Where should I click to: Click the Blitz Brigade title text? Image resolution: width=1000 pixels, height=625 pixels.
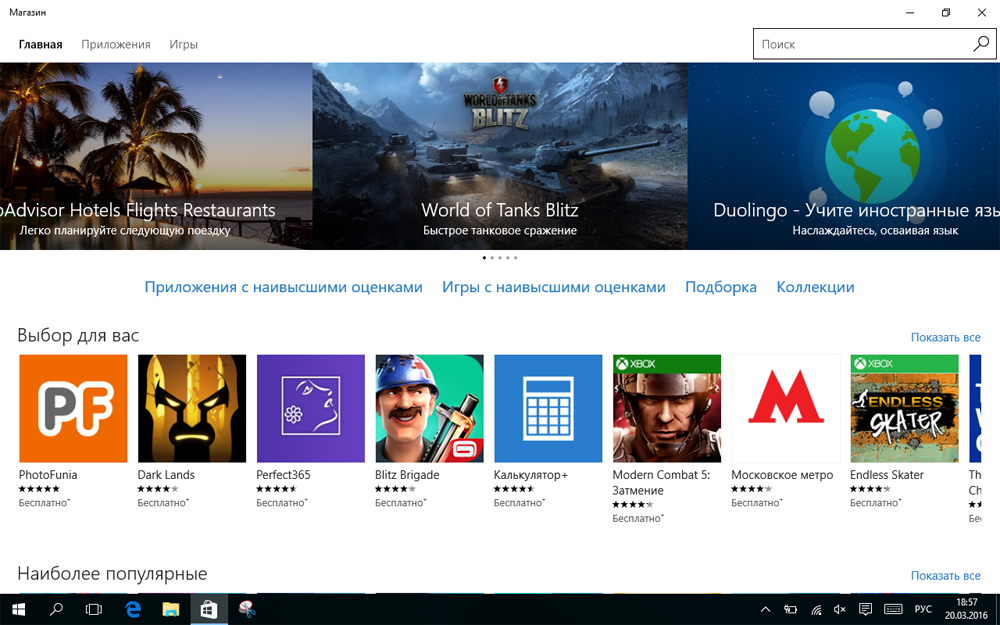[x=407, y=474]
